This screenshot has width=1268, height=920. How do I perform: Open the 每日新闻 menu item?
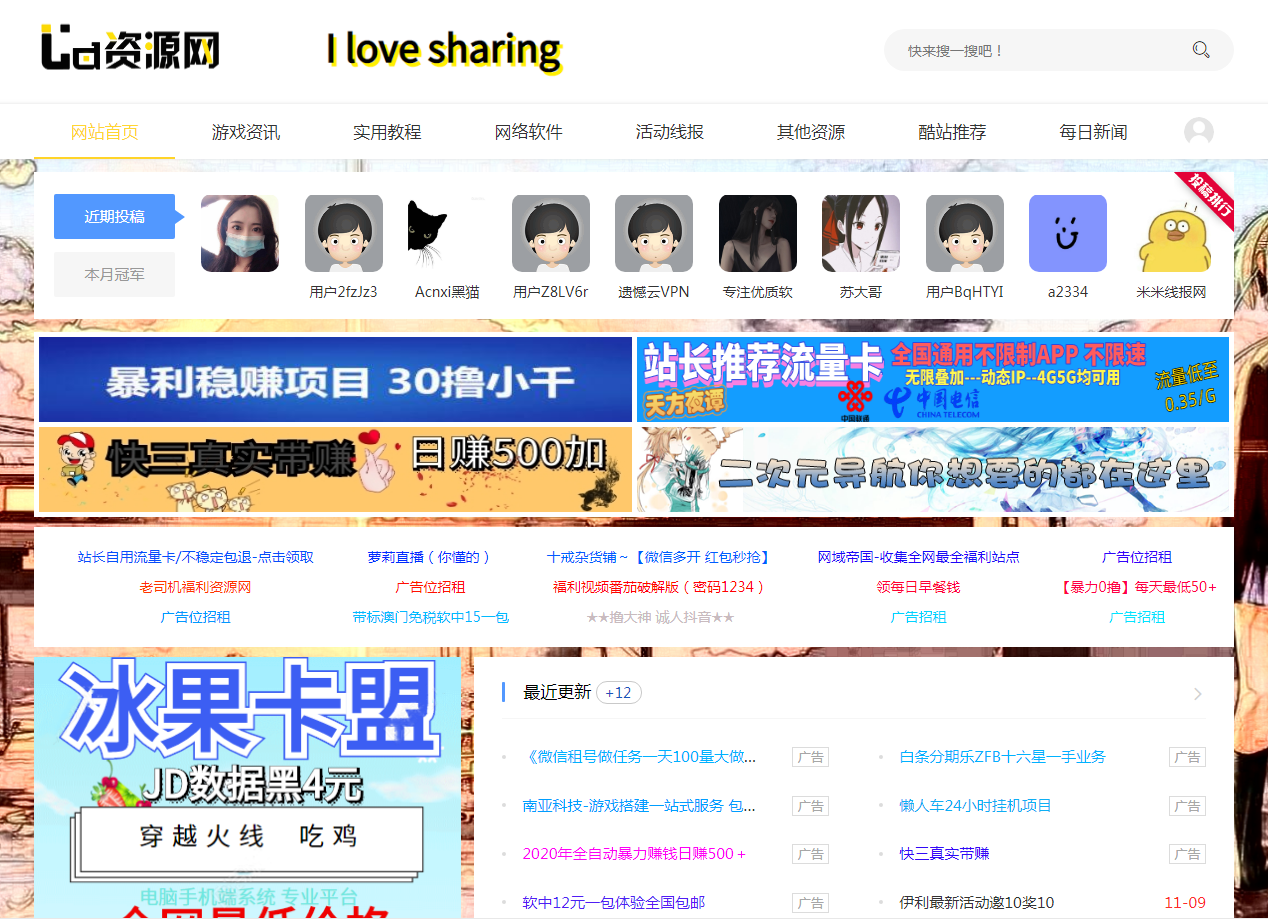click(1093, 132)
